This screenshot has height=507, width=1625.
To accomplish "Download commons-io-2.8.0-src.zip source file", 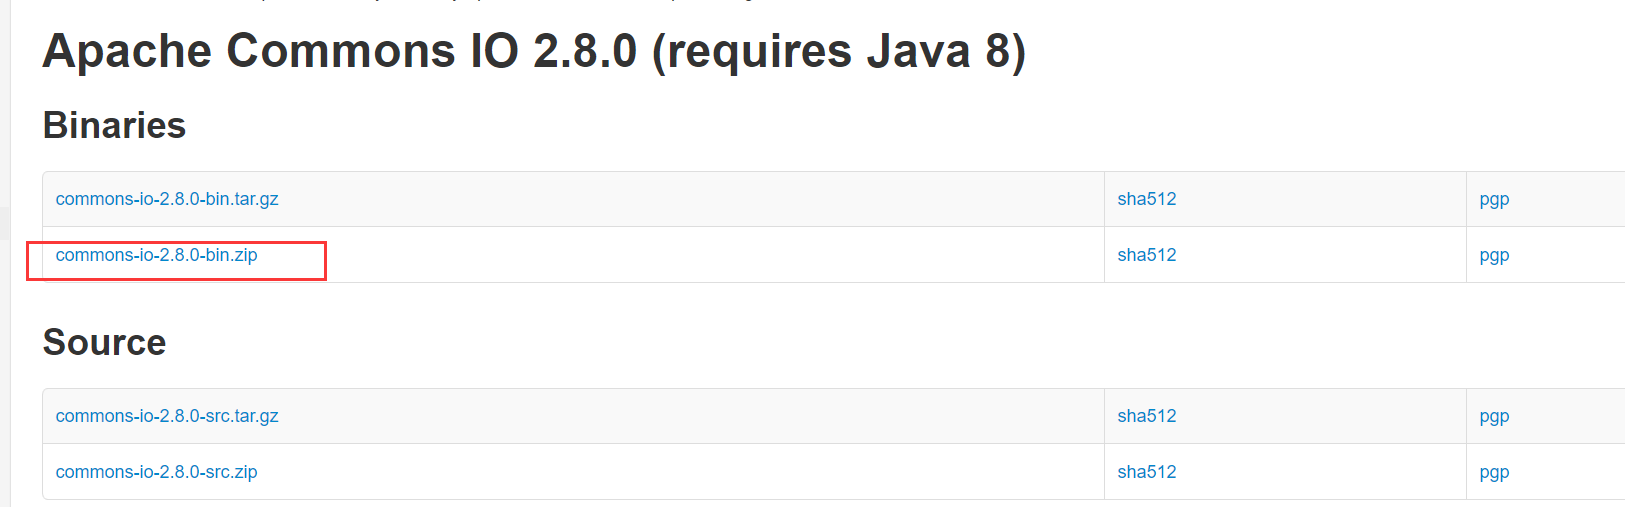I will (x=157, y=472).
